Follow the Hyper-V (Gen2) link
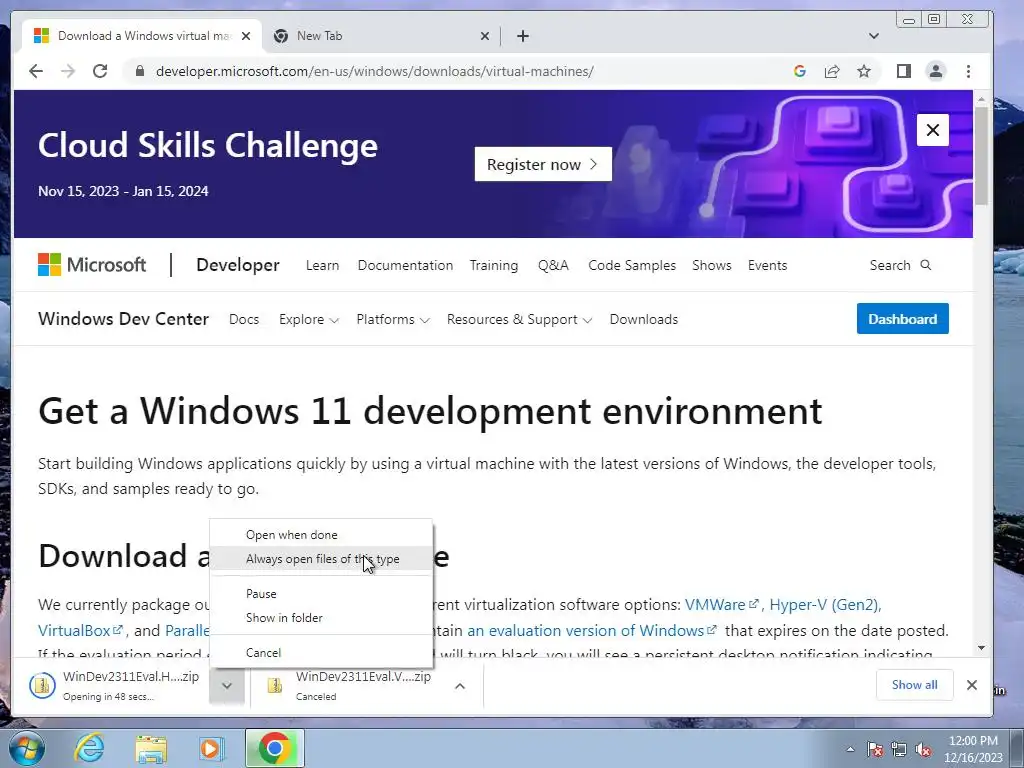This screenshot has height=768, width=1024. 825,605
